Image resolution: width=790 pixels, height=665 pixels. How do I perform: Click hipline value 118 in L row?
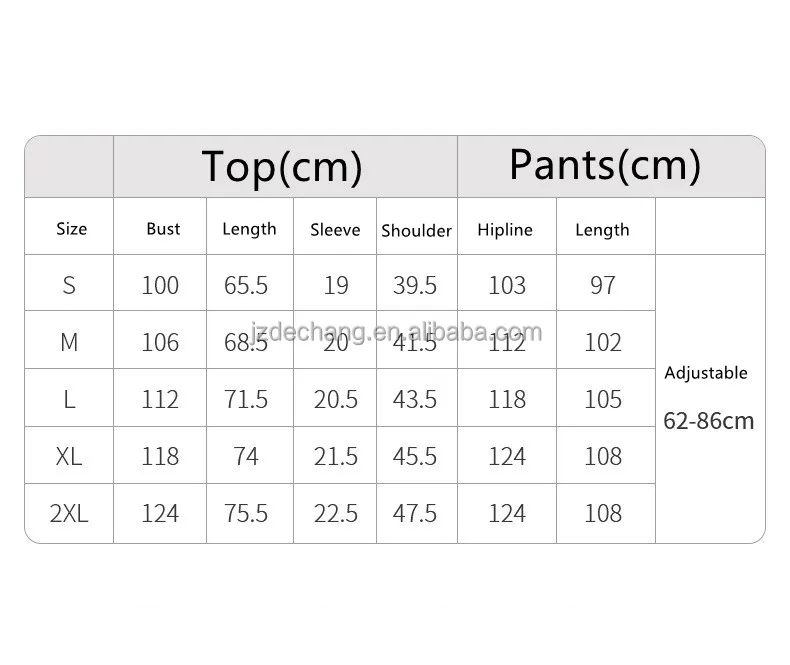click(507, 399)
